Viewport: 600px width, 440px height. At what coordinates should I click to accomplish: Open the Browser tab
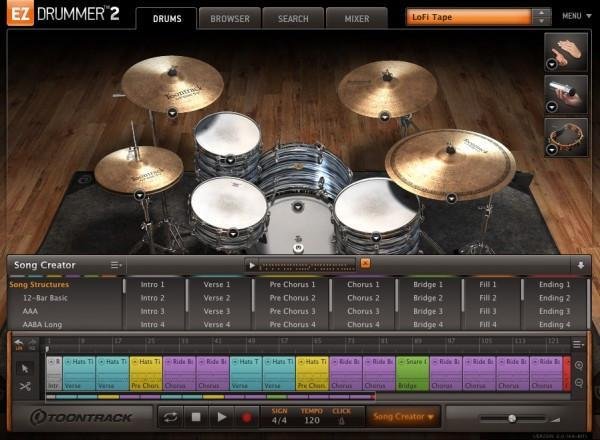pos(229,18)
